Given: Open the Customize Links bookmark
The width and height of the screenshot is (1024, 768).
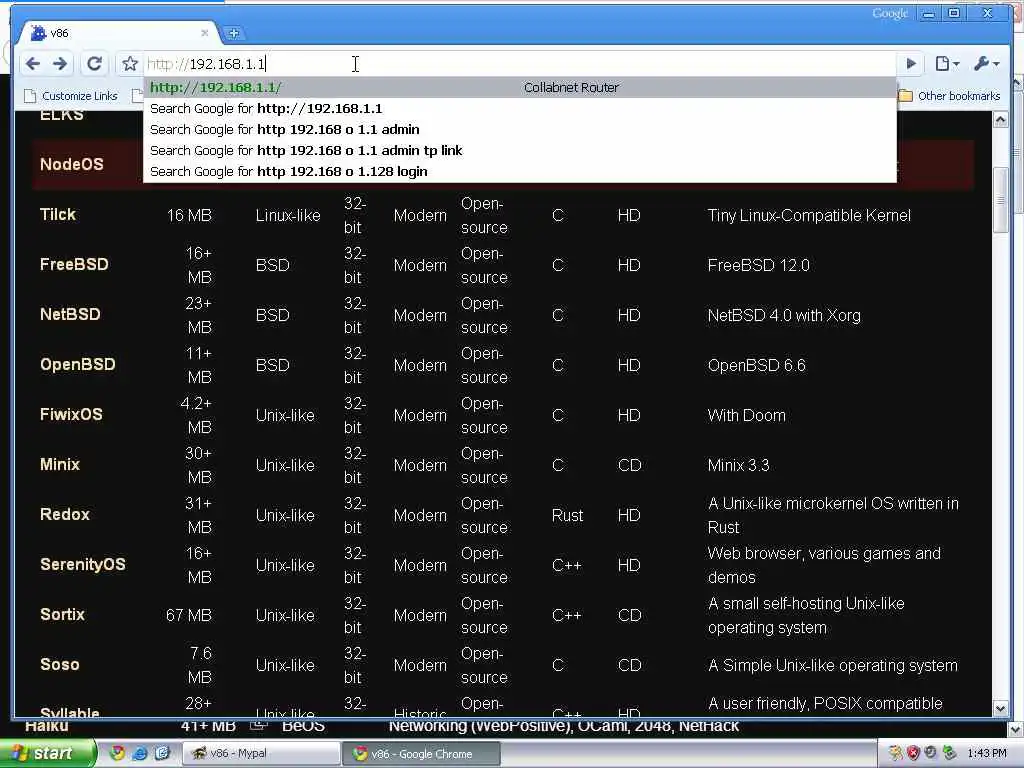Looking at the screenshot, I should 71,96.
